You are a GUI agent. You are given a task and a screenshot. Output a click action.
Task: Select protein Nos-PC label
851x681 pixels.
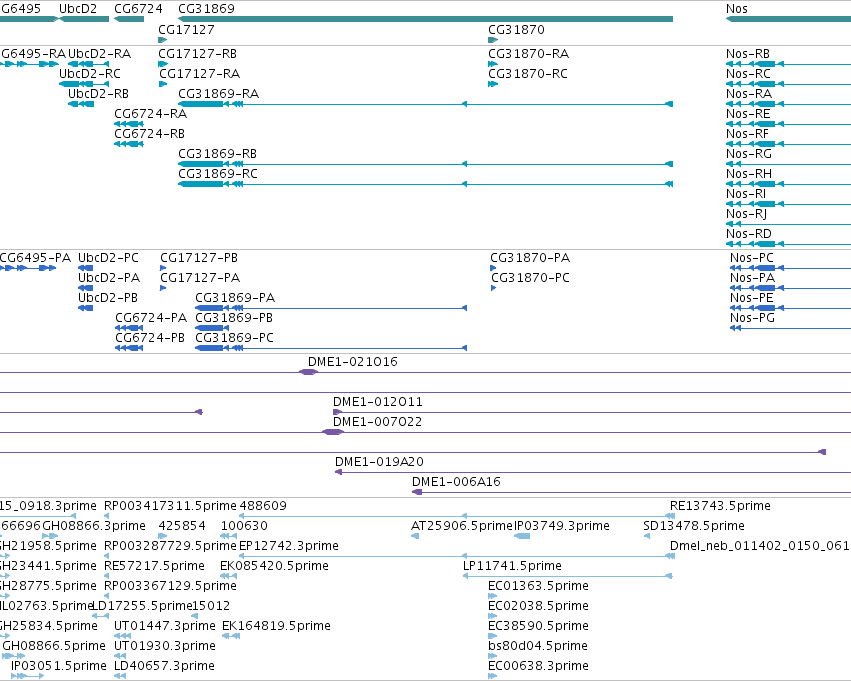(752, 258)
